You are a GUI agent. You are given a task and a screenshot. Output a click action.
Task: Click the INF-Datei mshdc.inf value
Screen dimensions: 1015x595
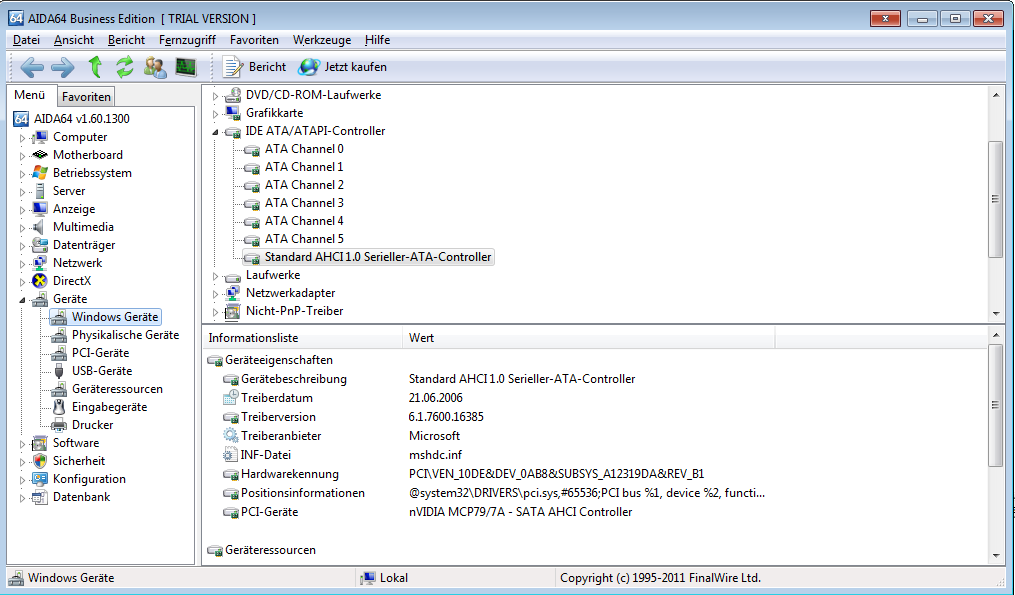pos(435,455)
